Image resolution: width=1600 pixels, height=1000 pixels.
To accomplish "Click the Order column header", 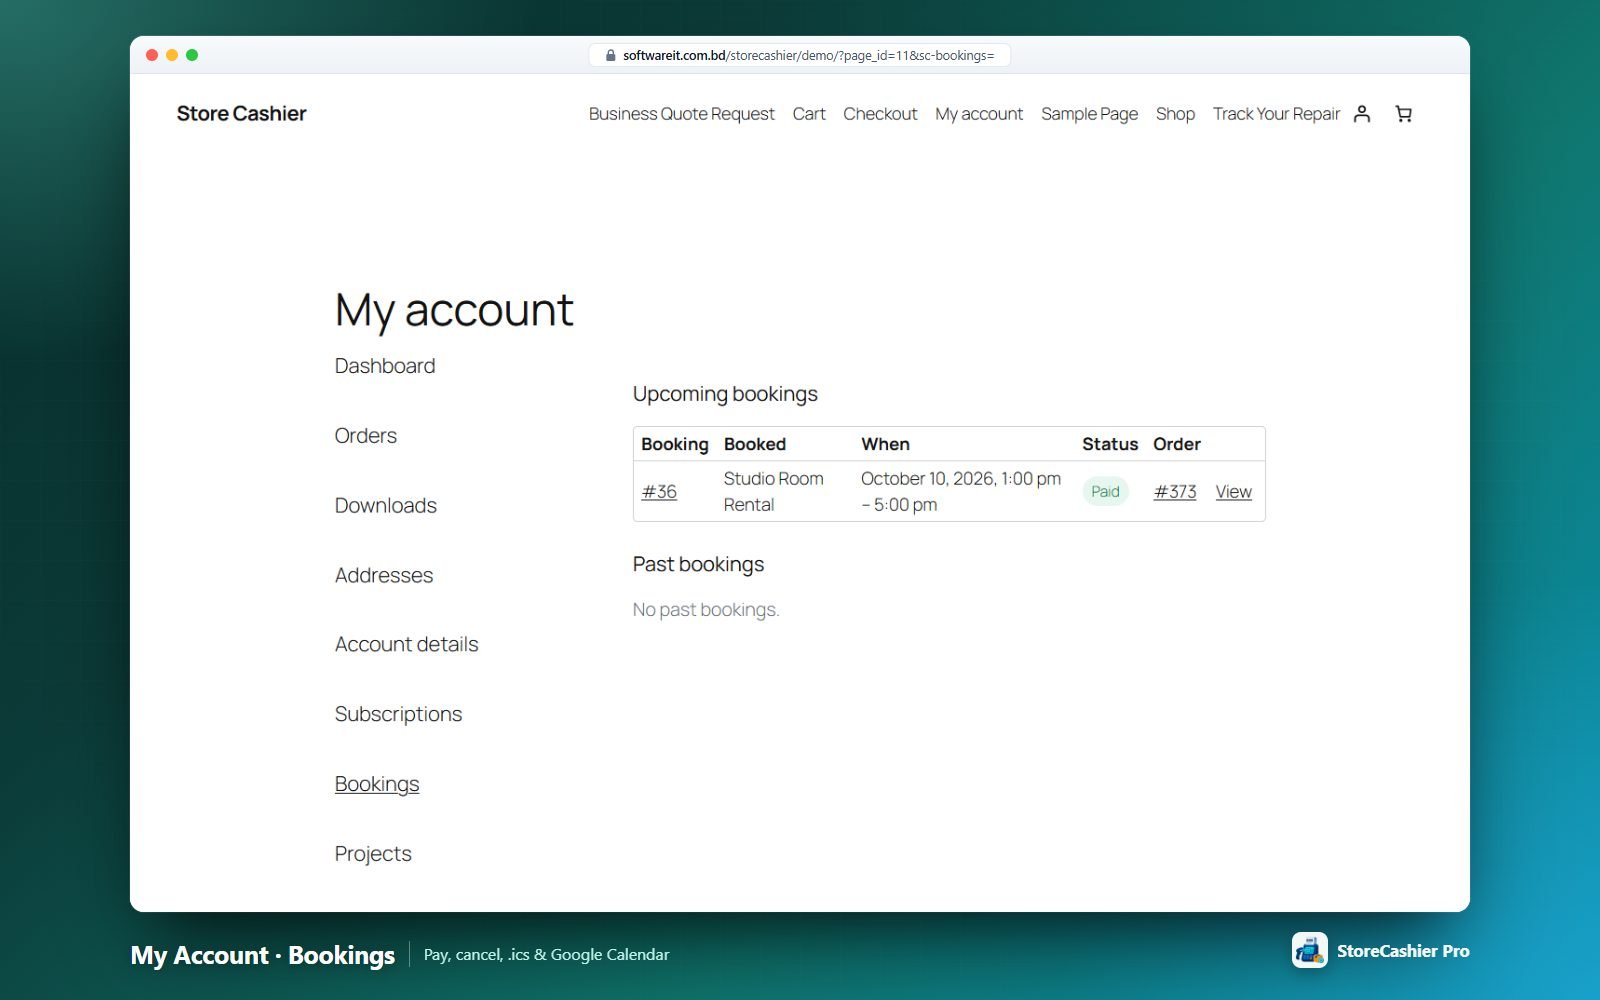I will click(1177, 444).
